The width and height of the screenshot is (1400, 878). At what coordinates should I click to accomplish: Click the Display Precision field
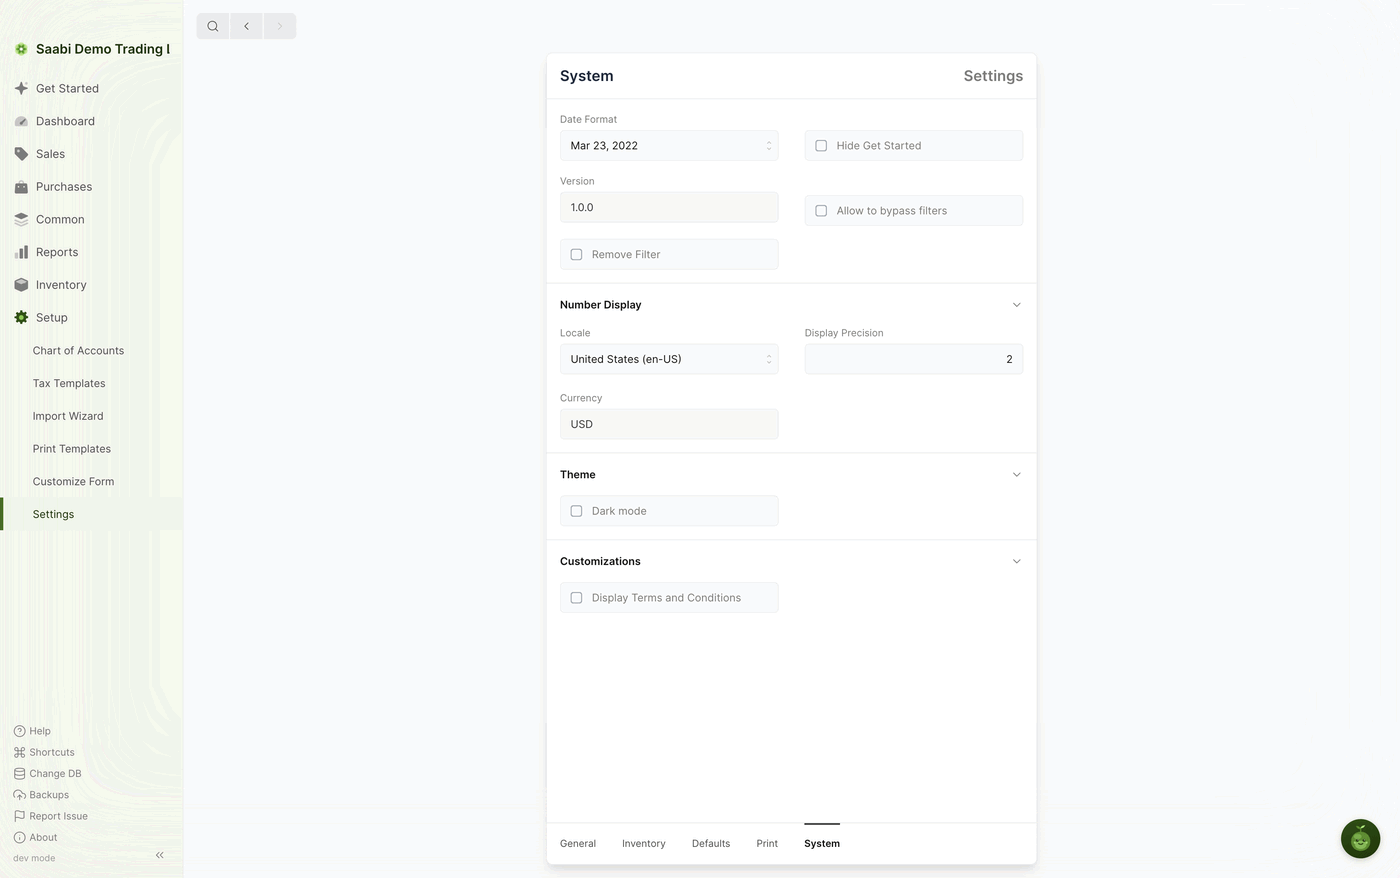pos(914,359)
